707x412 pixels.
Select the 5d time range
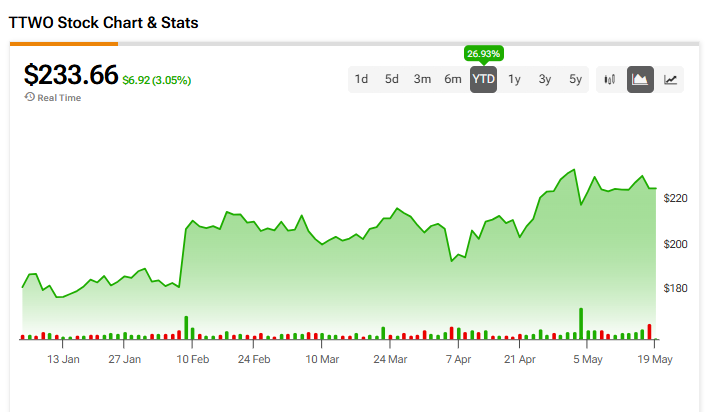pyautogui.click(x=391, y=79)
